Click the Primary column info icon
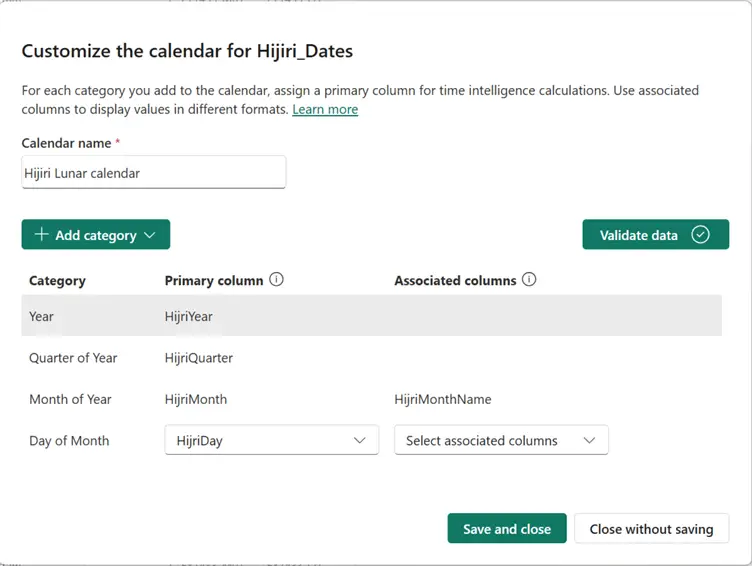The height and width of the screenshot is (566, 752). point(277,280)
